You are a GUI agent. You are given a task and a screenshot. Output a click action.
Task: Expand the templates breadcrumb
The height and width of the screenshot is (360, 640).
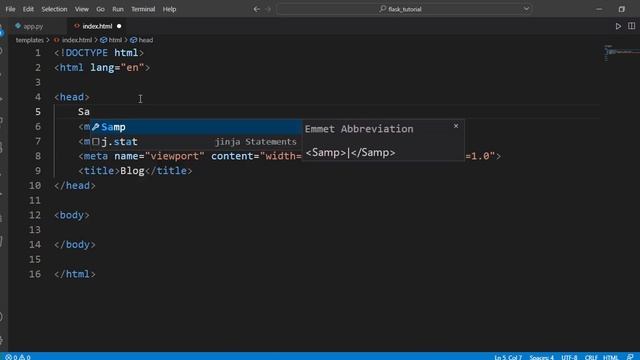29,40
